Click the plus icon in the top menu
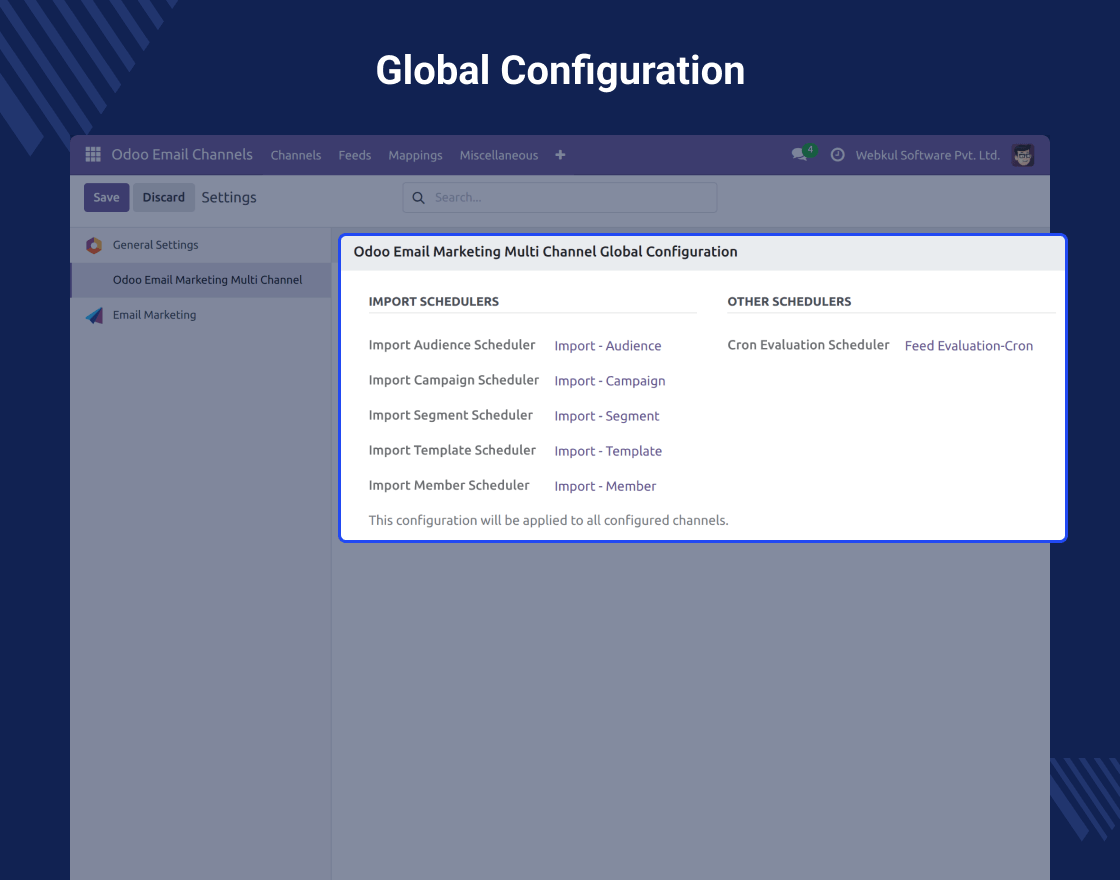 coord(560,155)
